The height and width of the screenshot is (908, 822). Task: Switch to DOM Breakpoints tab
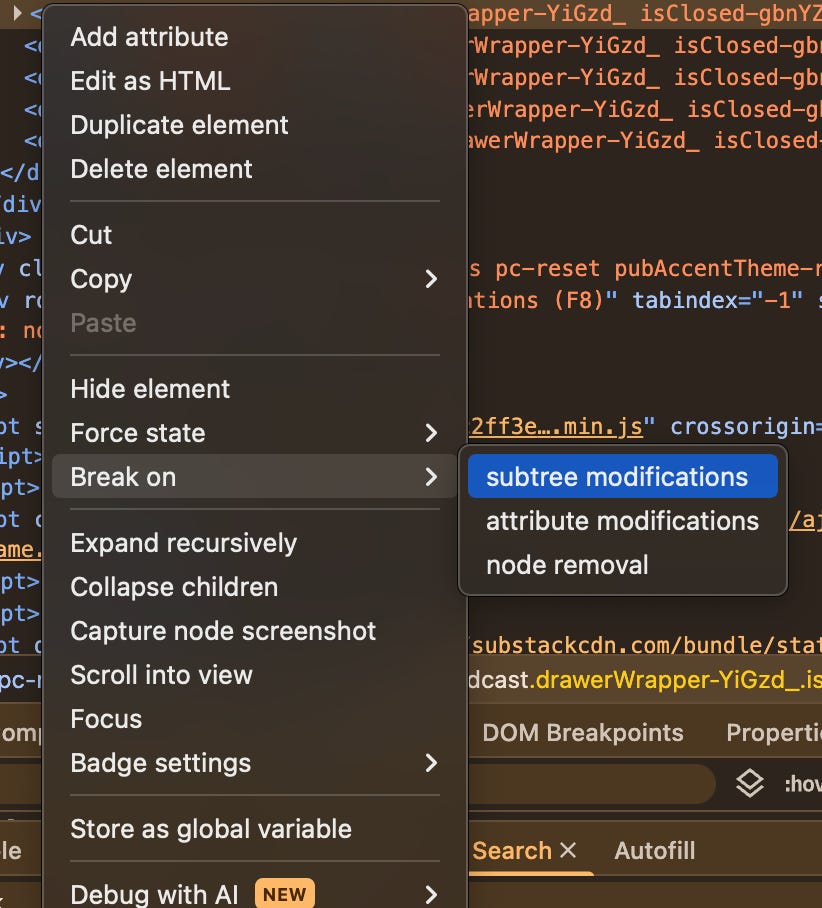[583, 733]
